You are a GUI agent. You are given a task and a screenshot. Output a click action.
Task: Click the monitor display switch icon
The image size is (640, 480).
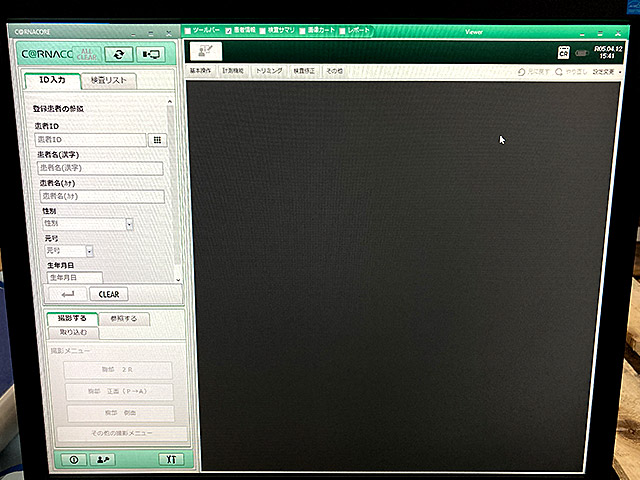(151, 54)
